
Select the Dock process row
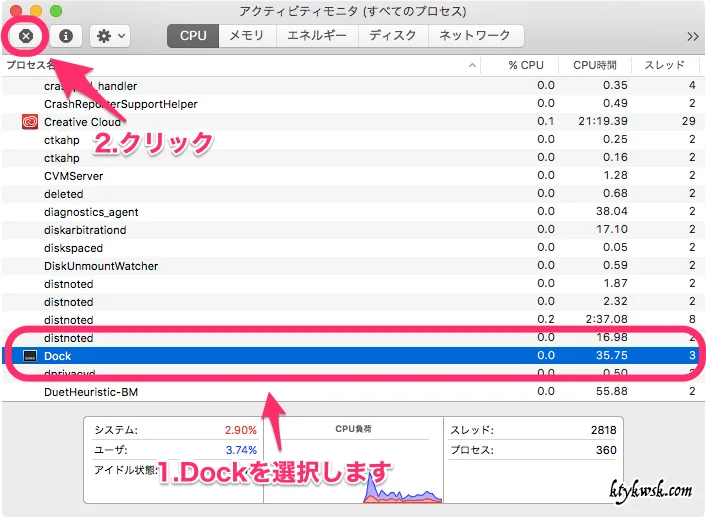pos(351,356)
